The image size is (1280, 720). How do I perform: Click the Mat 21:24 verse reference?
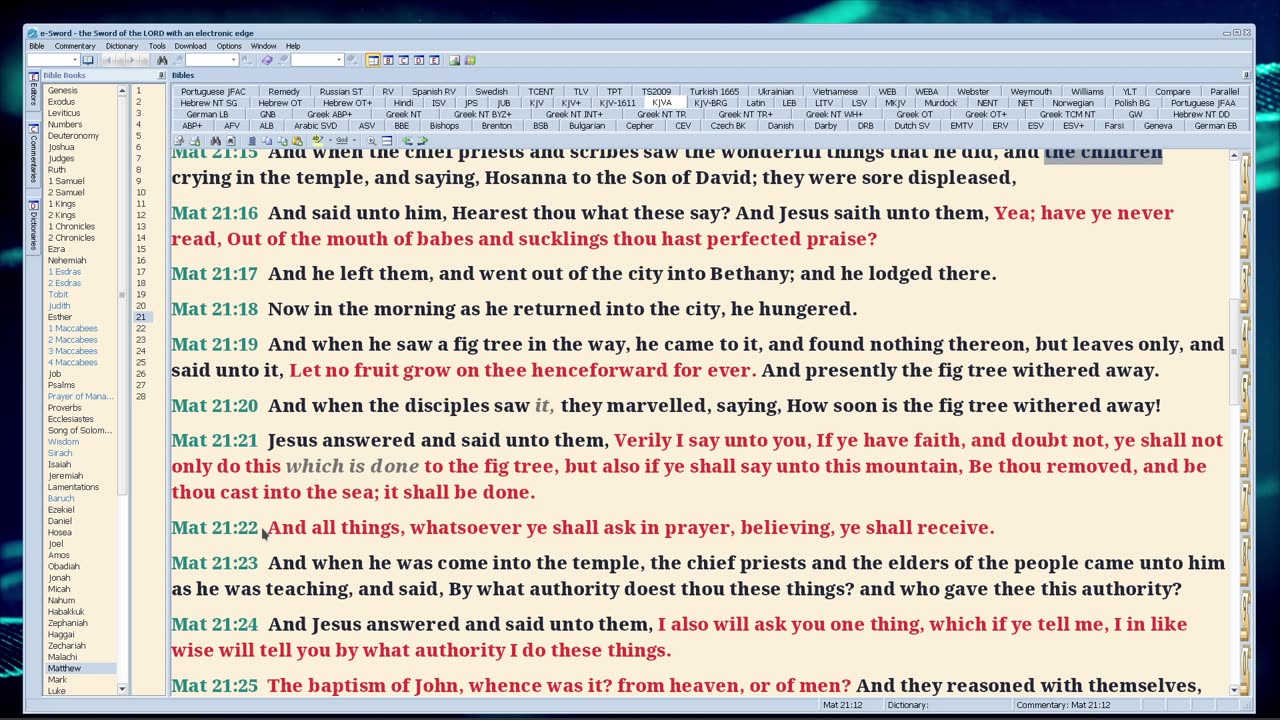(x=214, y=624)
